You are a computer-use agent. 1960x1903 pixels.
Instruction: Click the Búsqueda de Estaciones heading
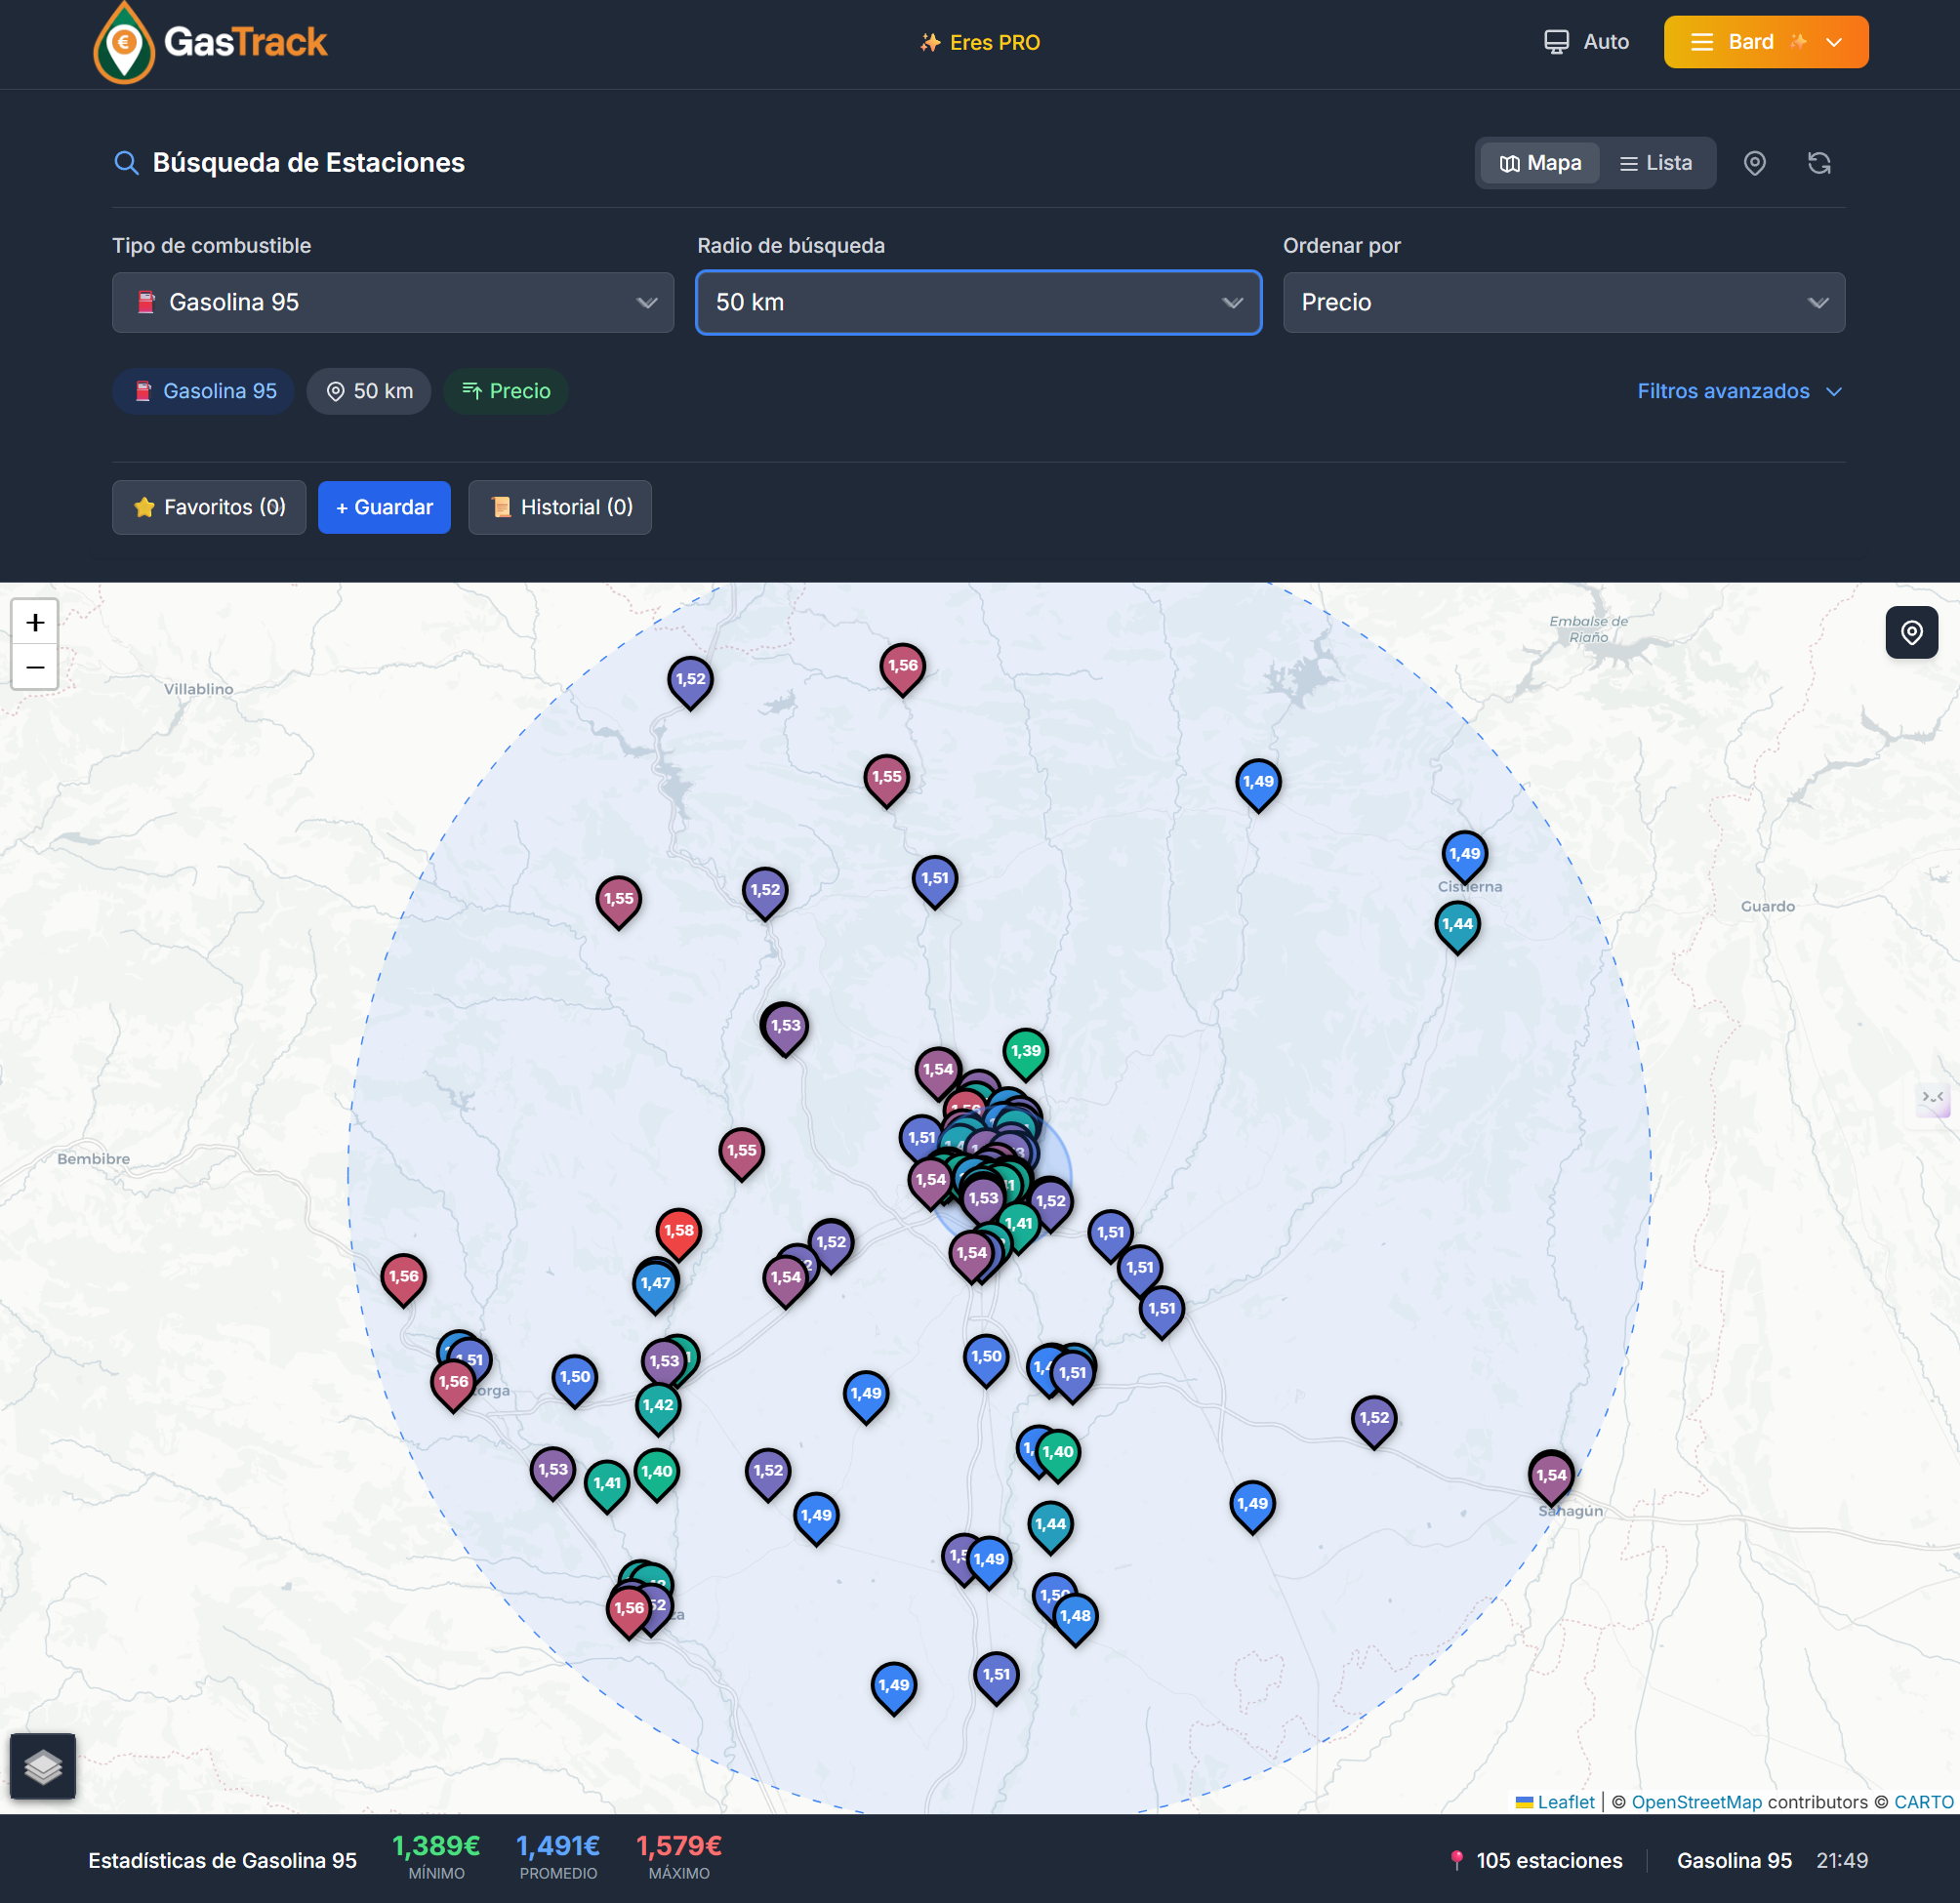pos(308,163)
